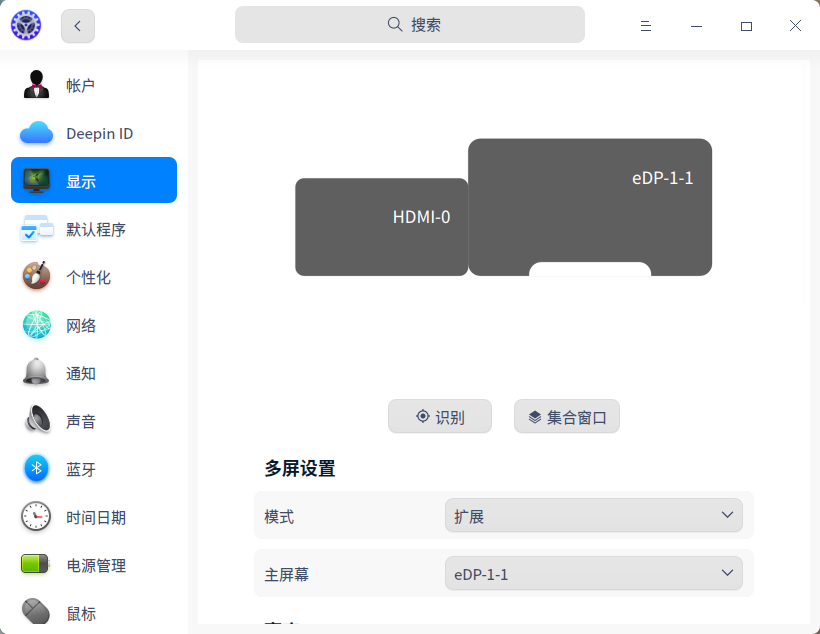
Task: Select the 鼠标 sidebar icon
Action: tap(36, 612)
